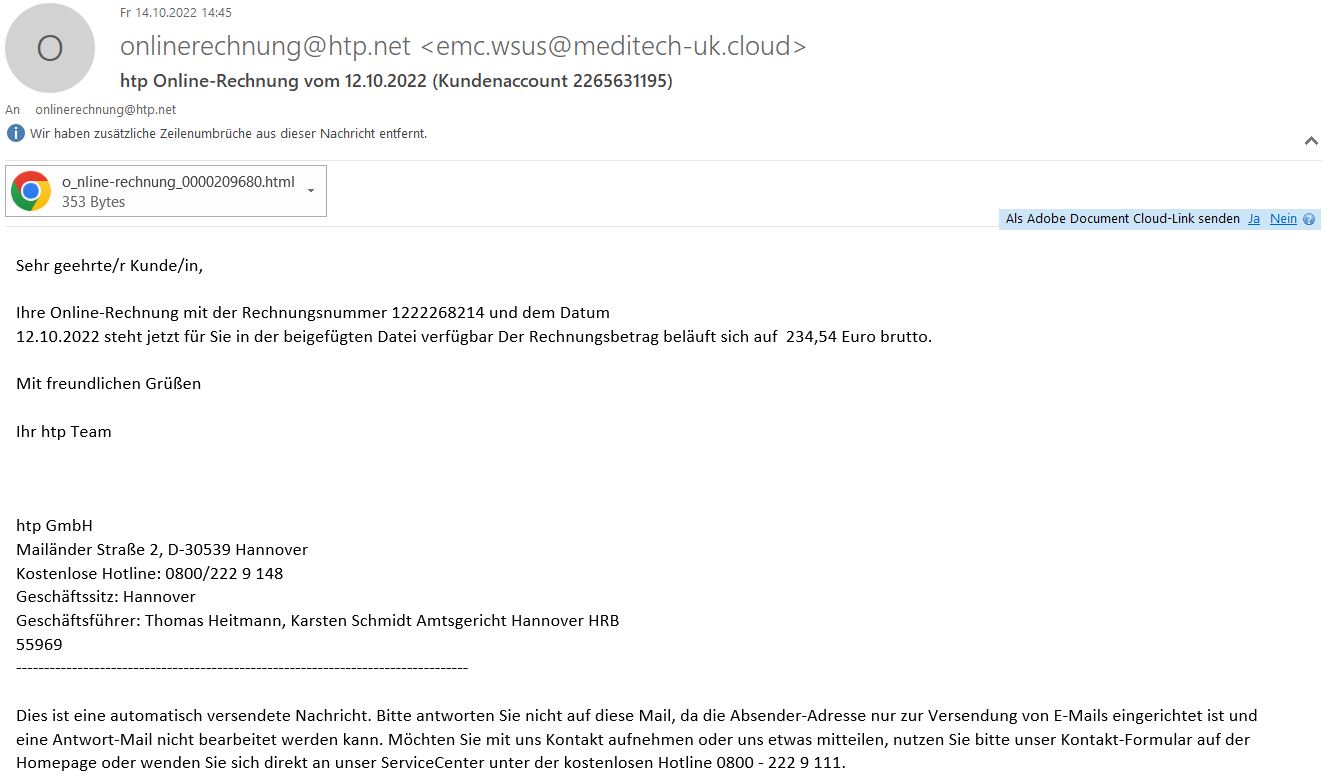
Task: Open o_nline-rechnung_0000209680.html attachment
Action: click(166, 191)
